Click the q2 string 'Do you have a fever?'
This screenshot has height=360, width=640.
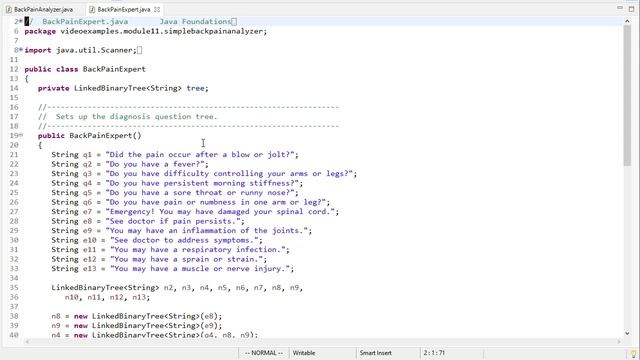click(155, 164)
